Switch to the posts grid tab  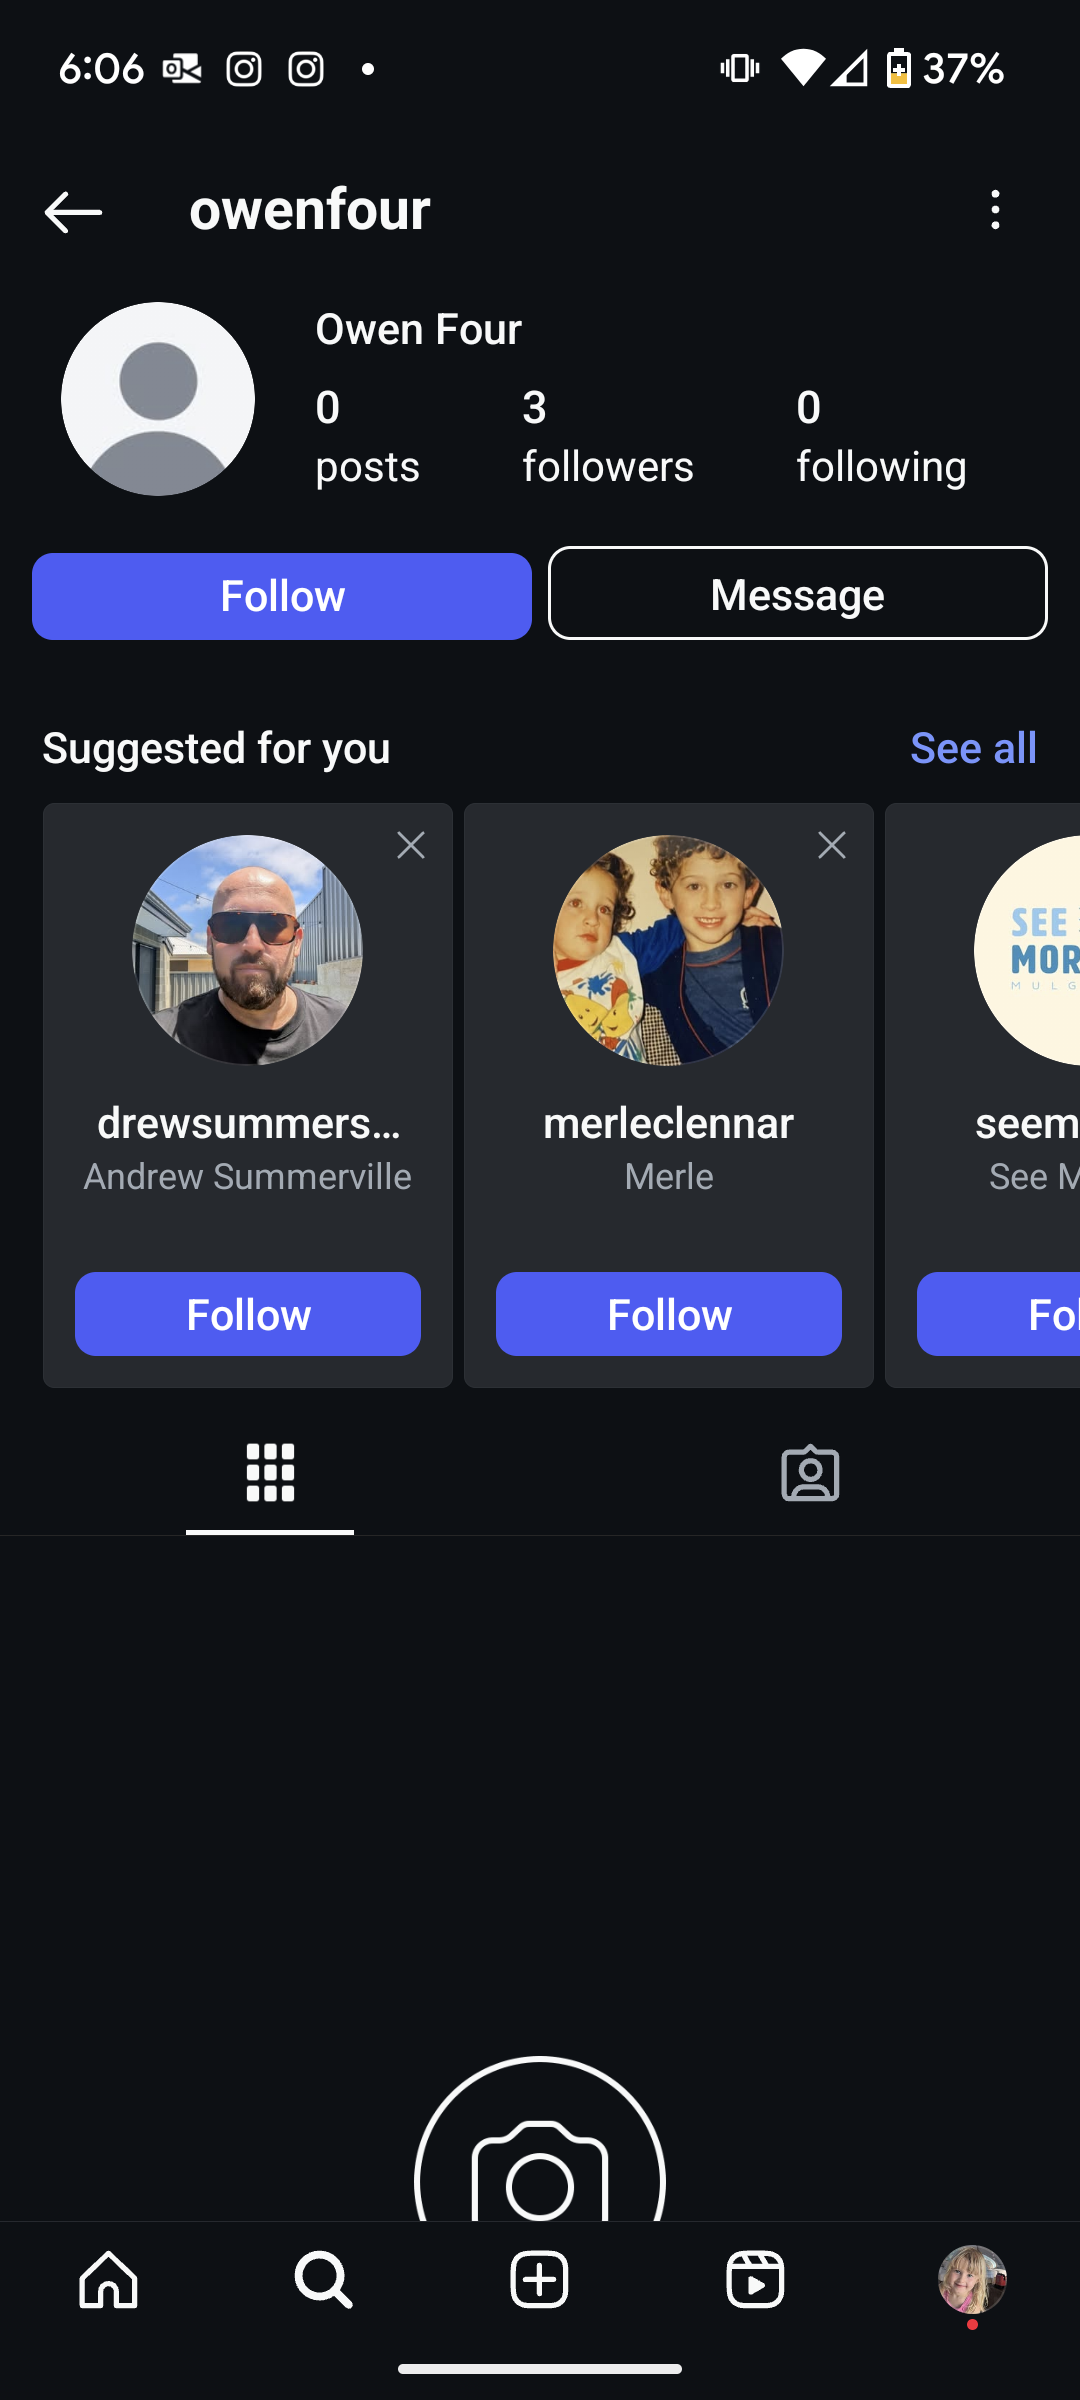[x=270, y=1473]
